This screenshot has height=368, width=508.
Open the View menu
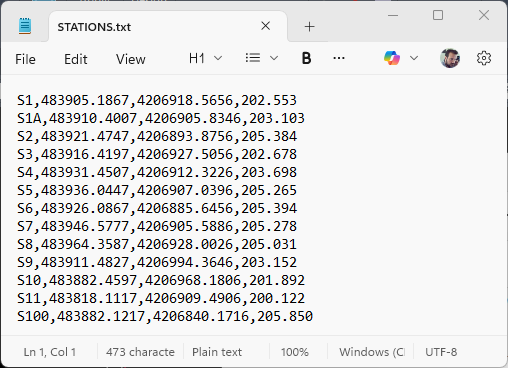click(131, 59)
